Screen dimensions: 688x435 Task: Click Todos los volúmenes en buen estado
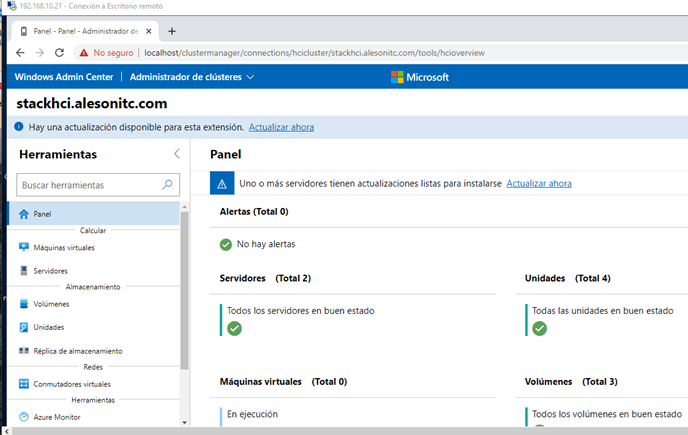click(x=607, y=414)
